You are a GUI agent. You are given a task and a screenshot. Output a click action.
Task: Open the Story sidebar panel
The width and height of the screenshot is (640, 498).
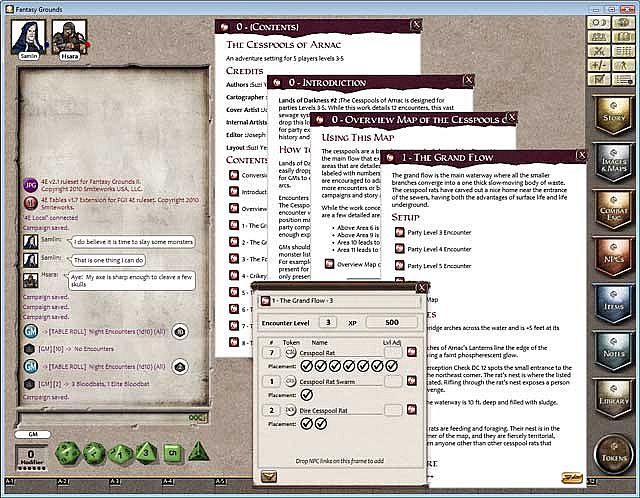point(613,115)
